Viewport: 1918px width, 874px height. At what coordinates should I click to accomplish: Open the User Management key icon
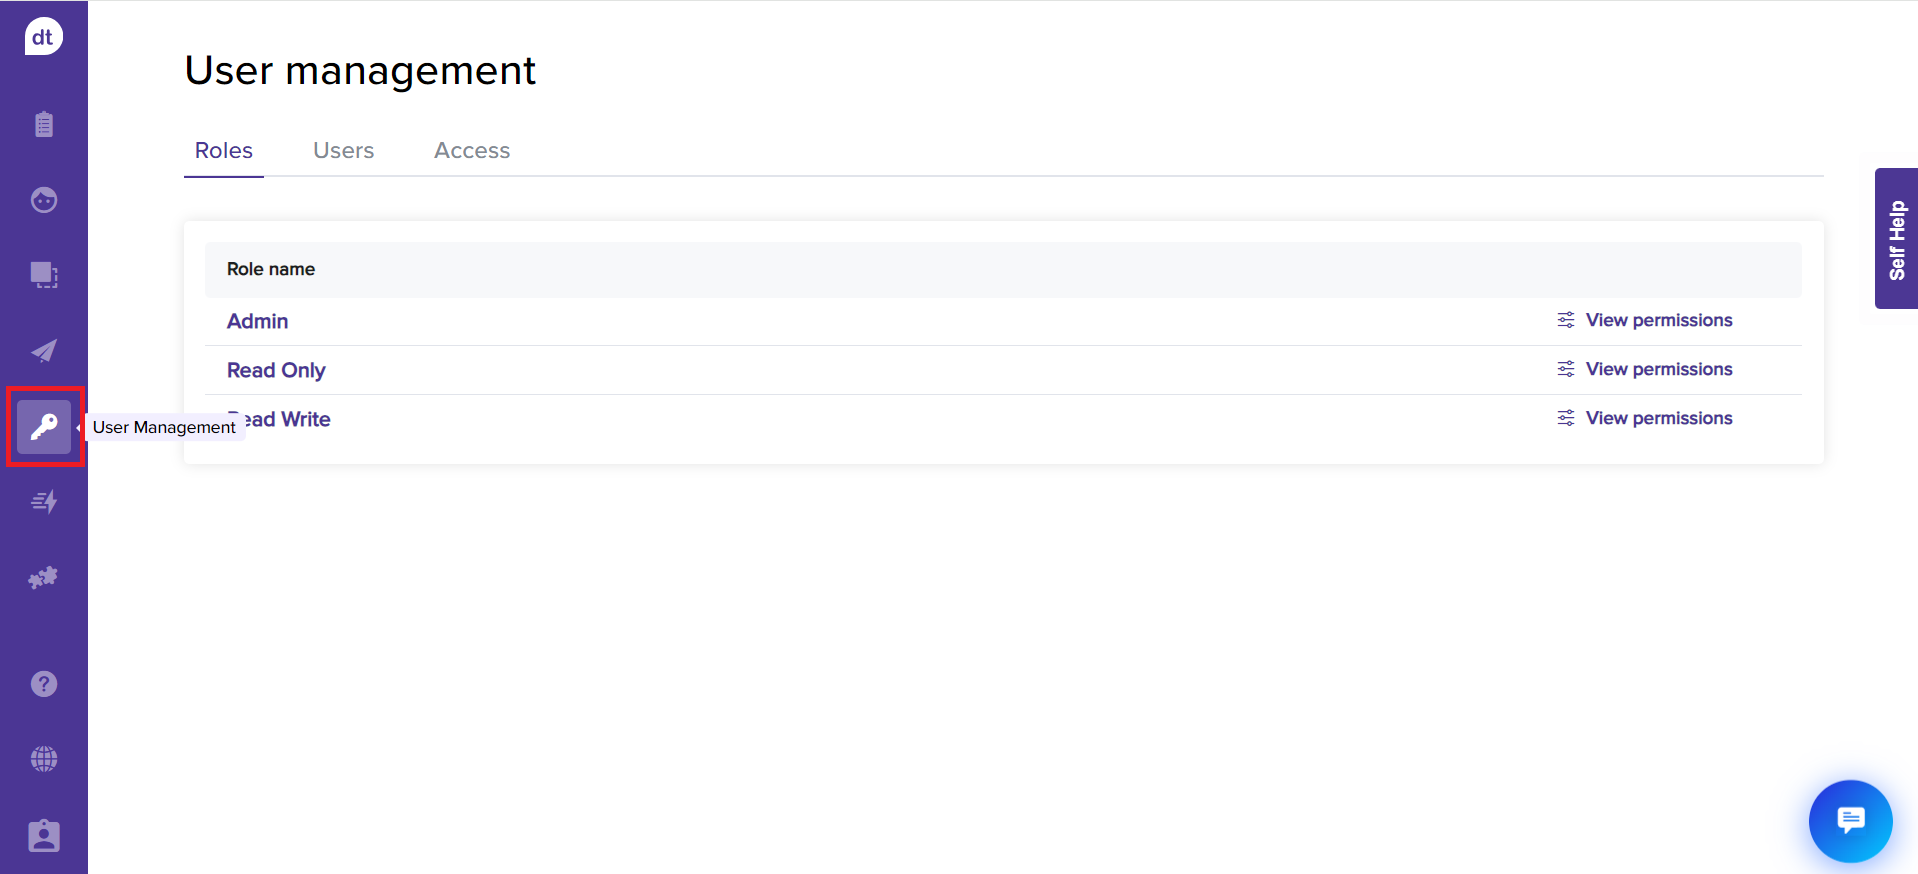tap(44, 427)
